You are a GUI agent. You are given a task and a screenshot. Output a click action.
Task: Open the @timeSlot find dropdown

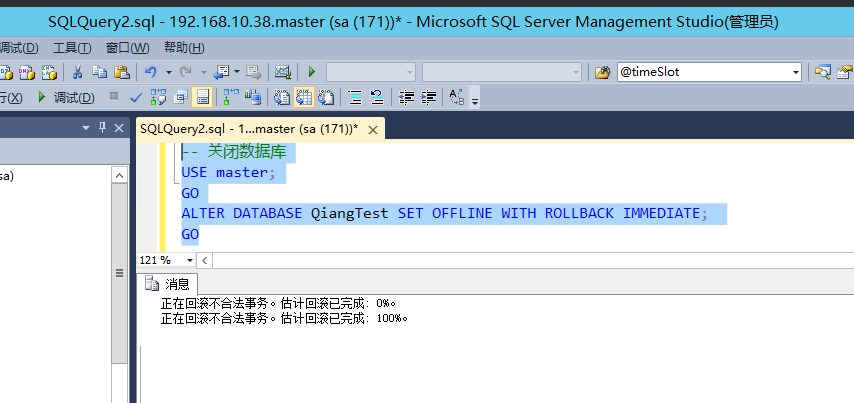click(x=796, y=72)
